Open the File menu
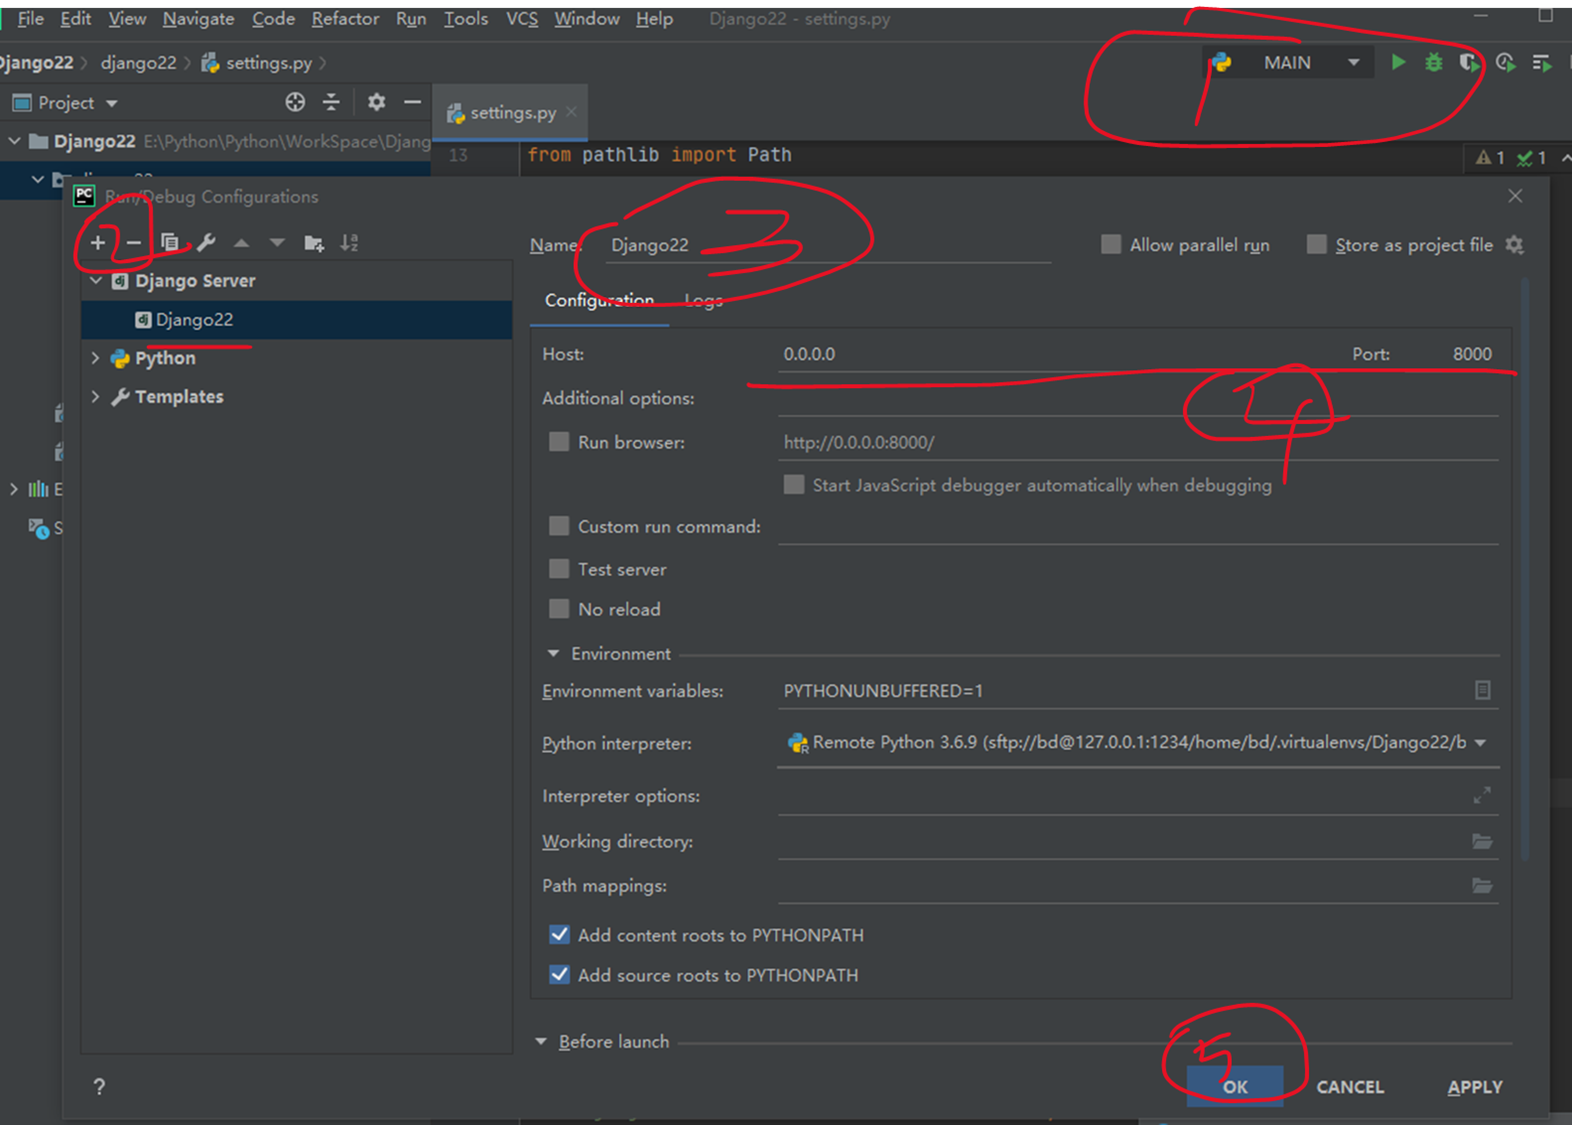The height and width of the screenshot is (1125, 1572). pos(30,19)
